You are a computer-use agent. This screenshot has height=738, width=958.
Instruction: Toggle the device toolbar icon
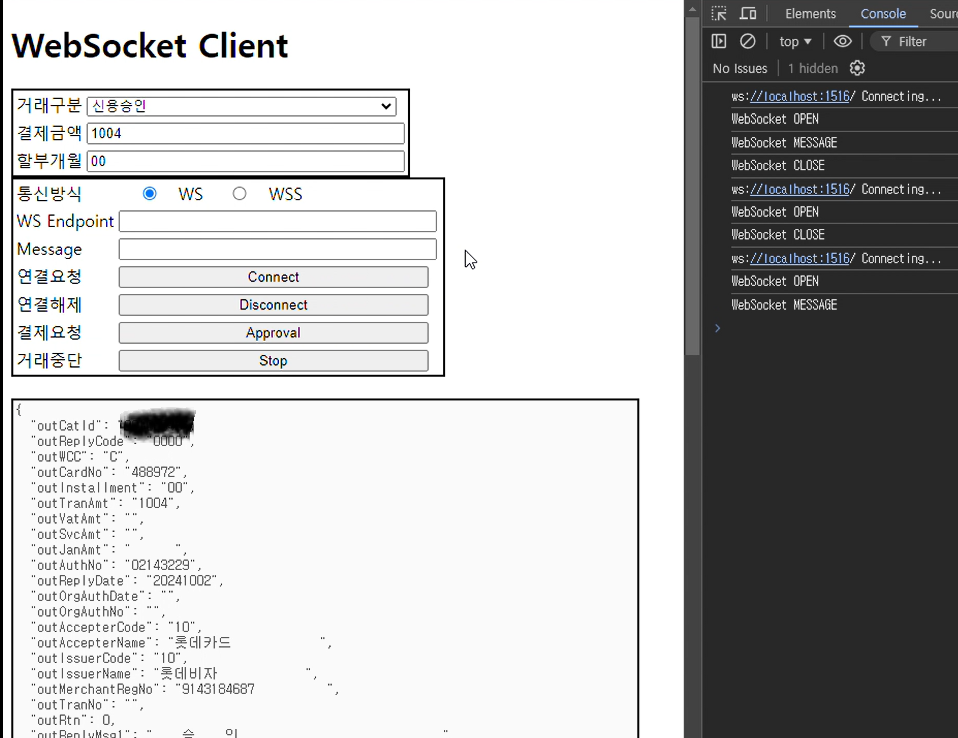(748, 14)
